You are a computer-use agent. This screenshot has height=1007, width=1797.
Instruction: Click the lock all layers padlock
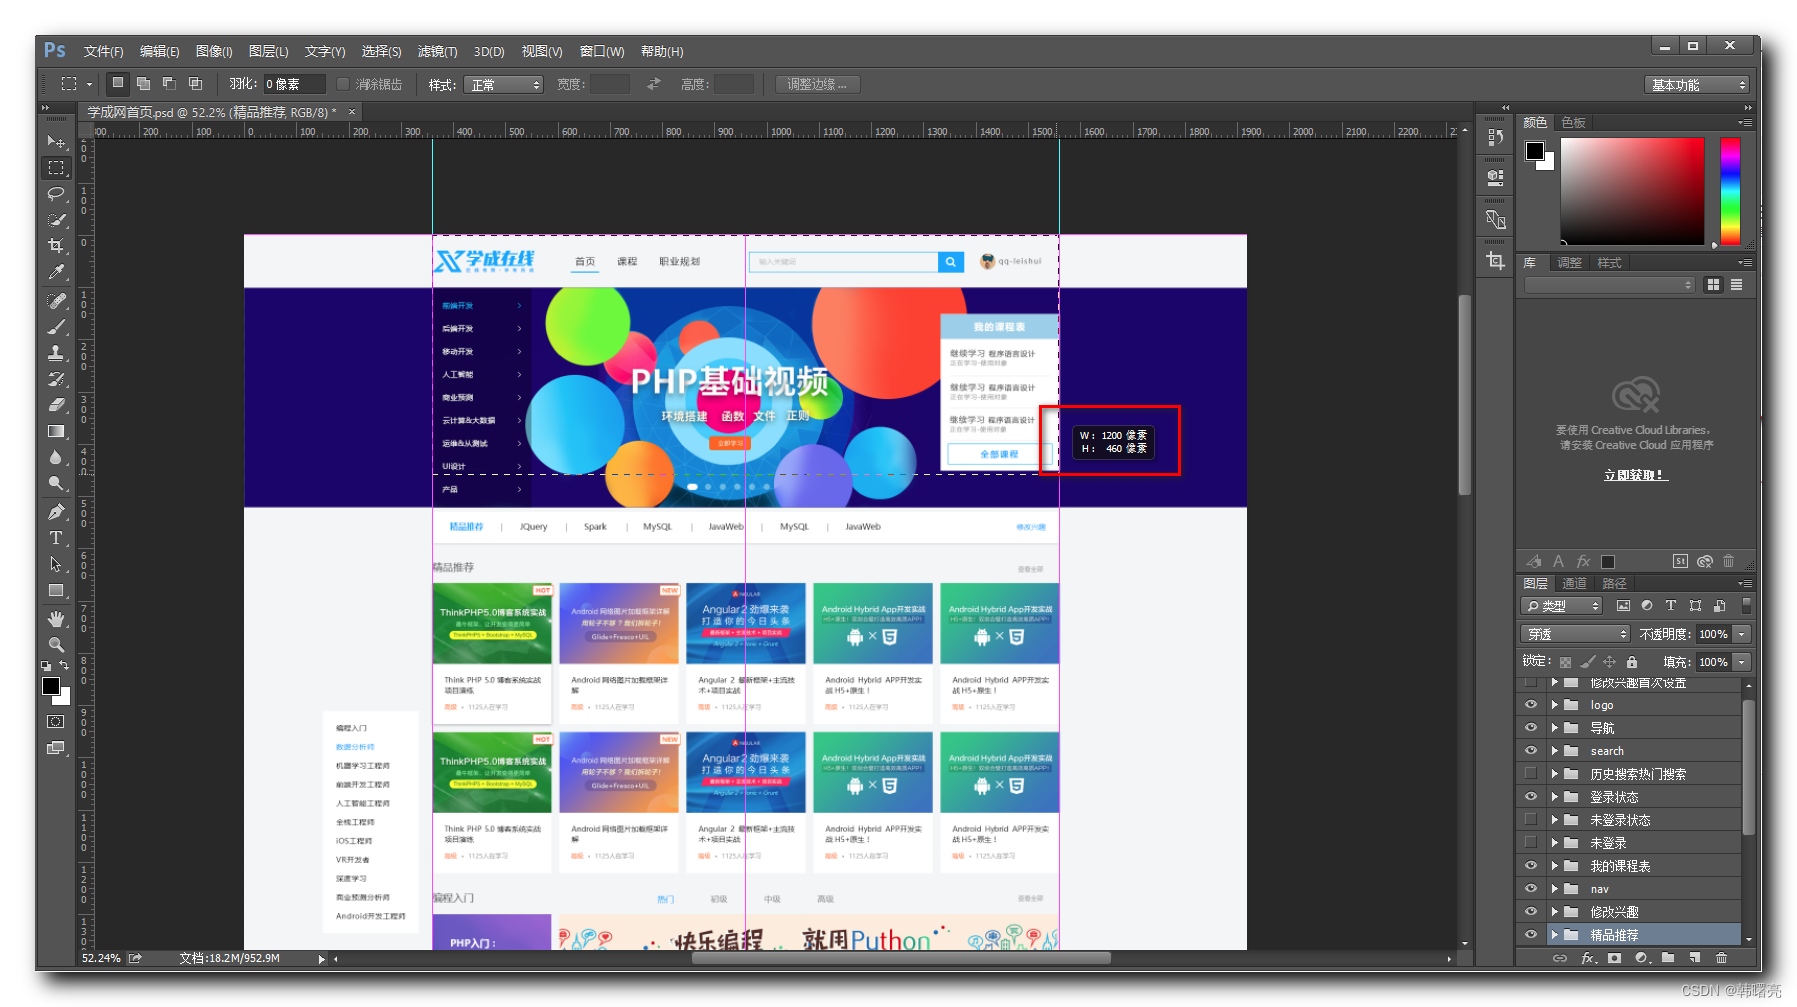1632,662
